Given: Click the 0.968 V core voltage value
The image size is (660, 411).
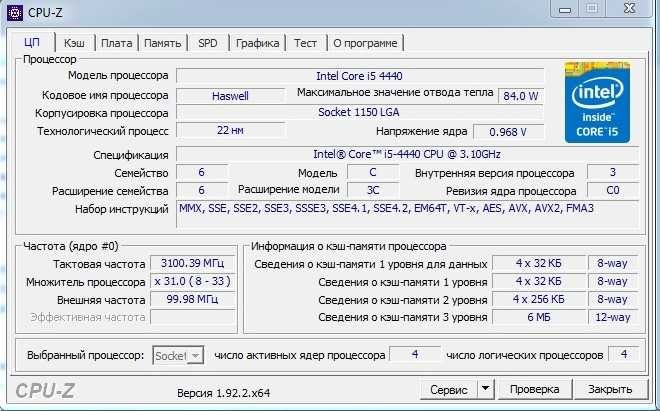Looking at the screenshot, I should 508,132.
